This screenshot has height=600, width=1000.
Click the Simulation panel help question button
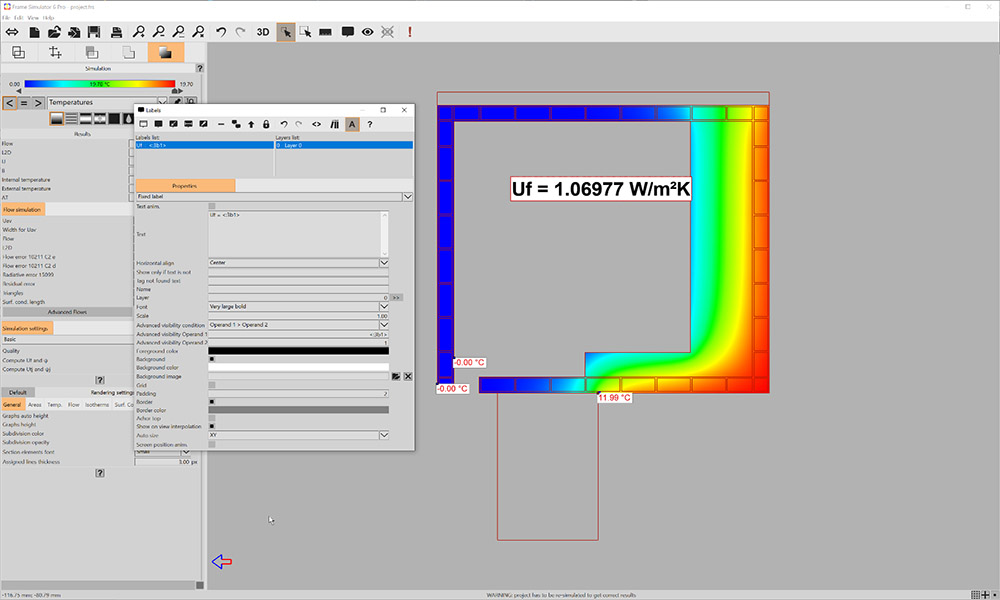[200, 68]
